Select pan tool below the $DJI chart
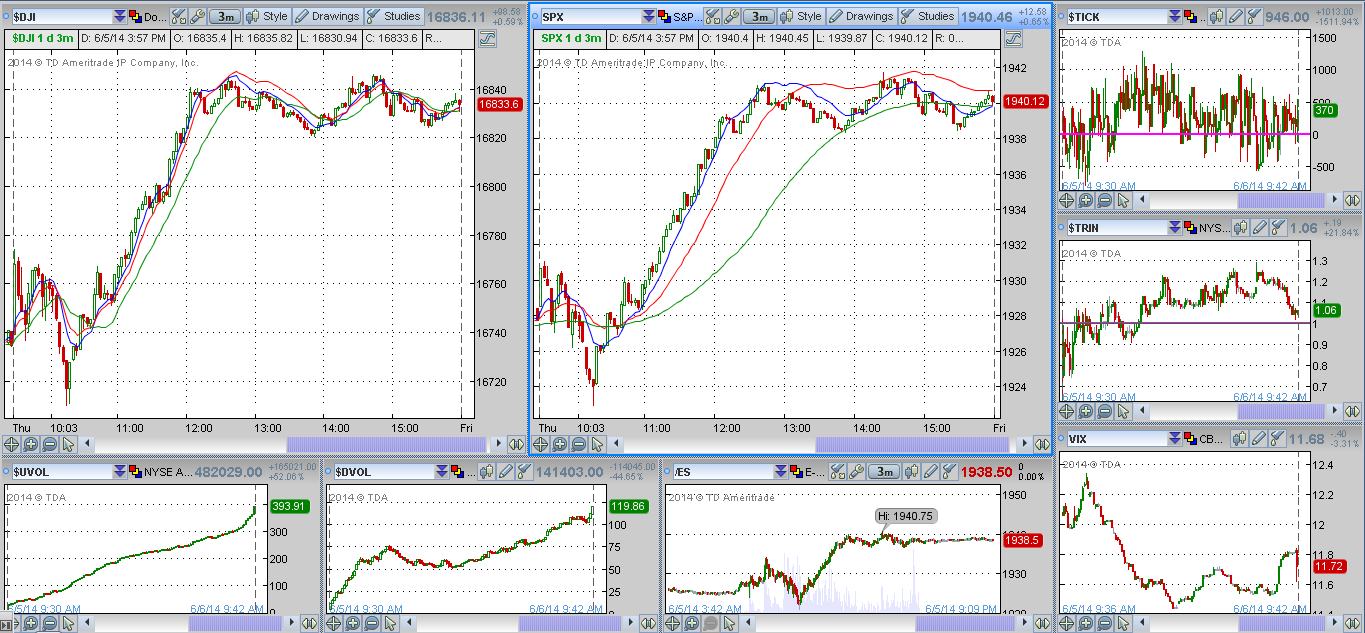This screenshot has width=1365, height=633. 11,444
